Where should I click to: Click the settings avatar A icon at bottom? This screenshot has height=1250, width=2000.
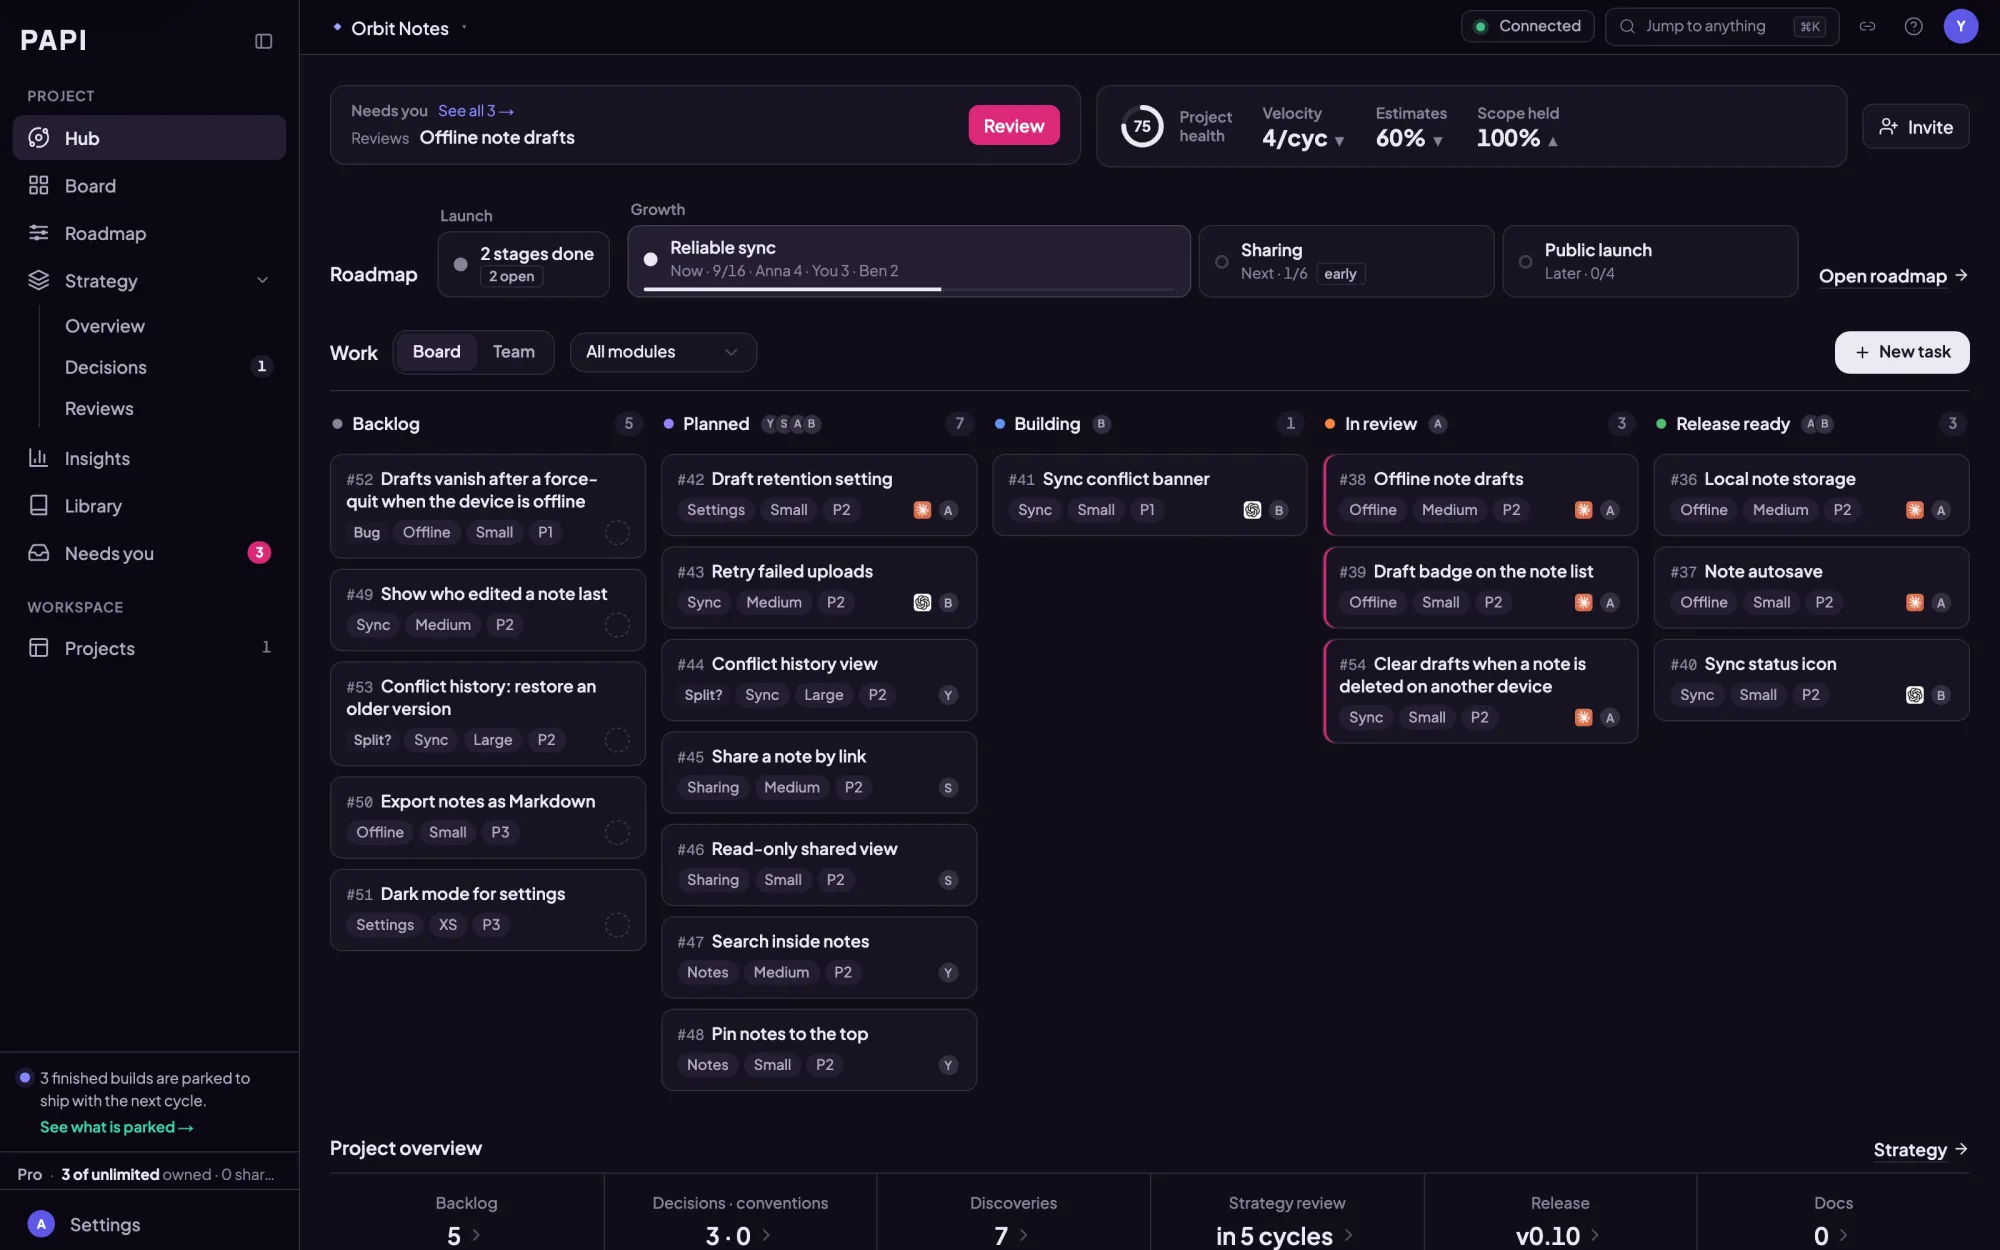pos(41,1224)
